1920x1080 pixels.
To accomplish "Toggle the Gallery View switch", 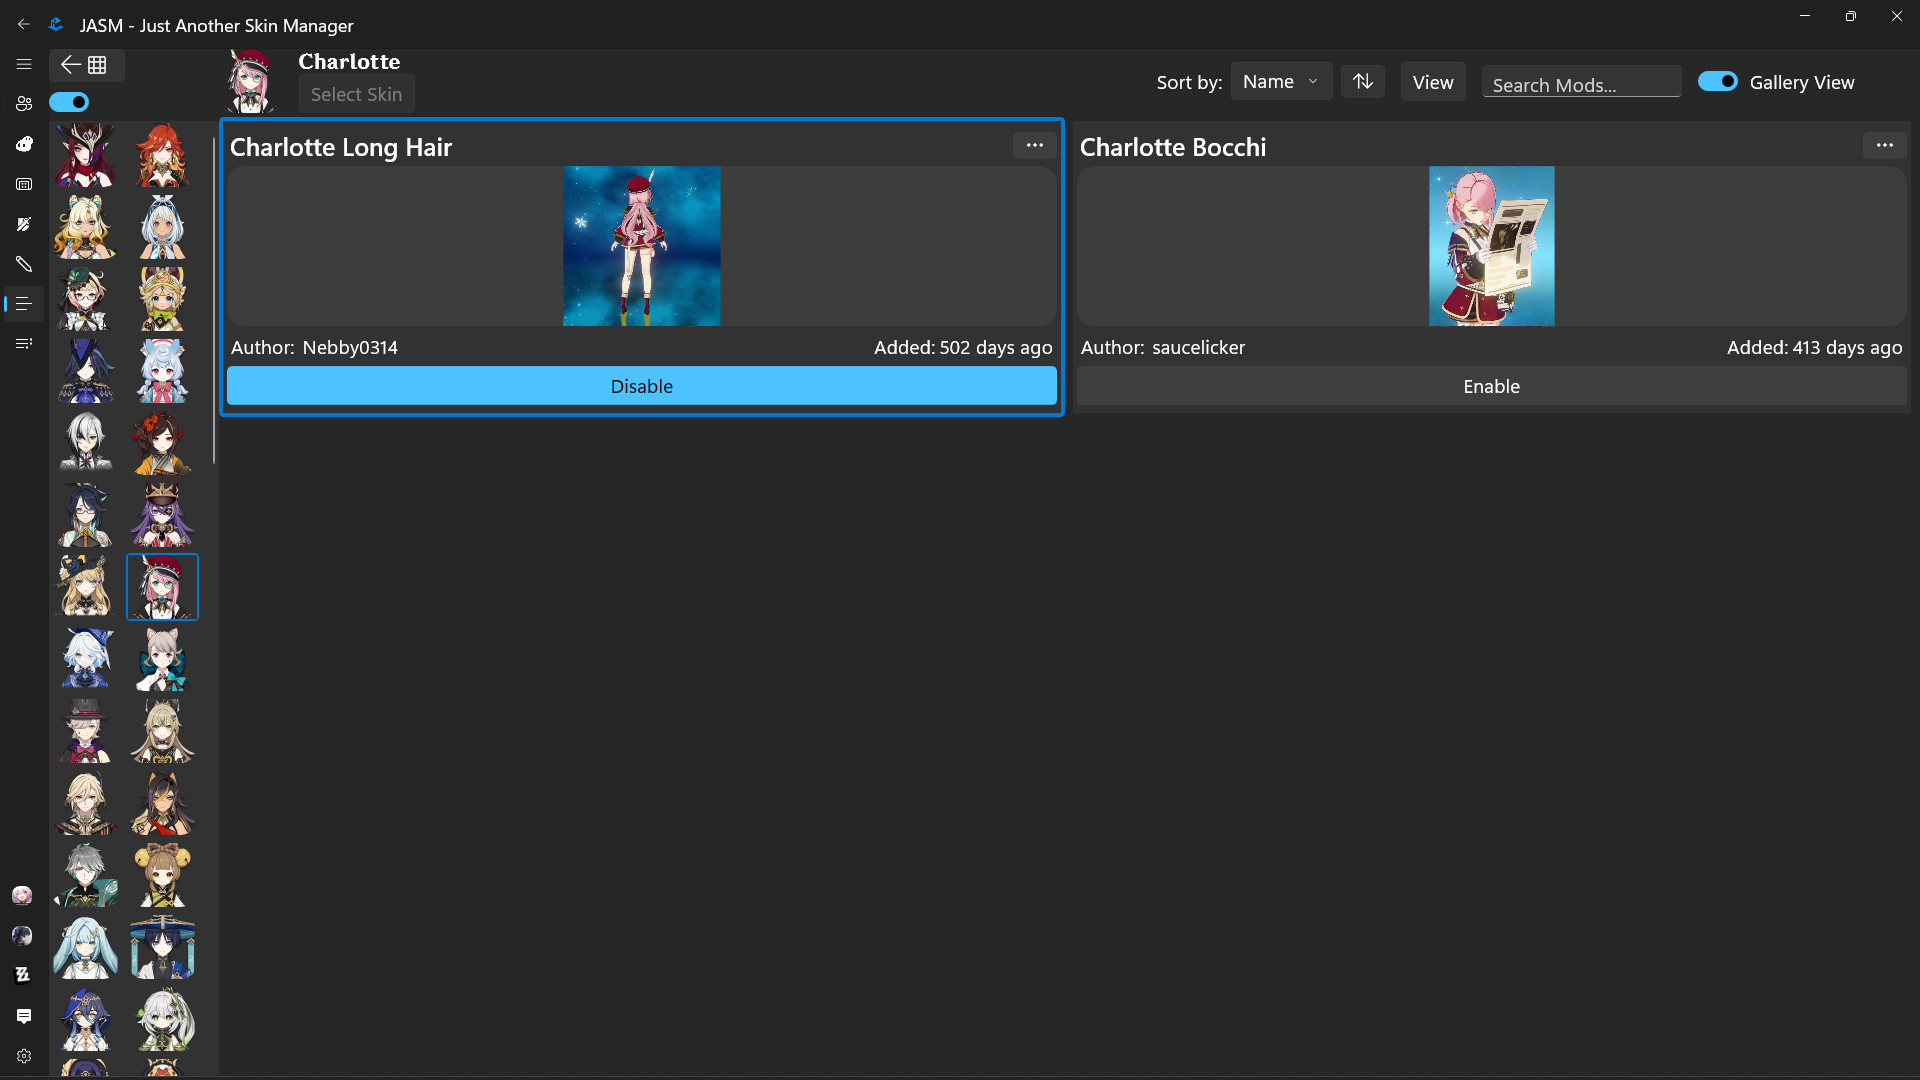I will point(1717,81).
